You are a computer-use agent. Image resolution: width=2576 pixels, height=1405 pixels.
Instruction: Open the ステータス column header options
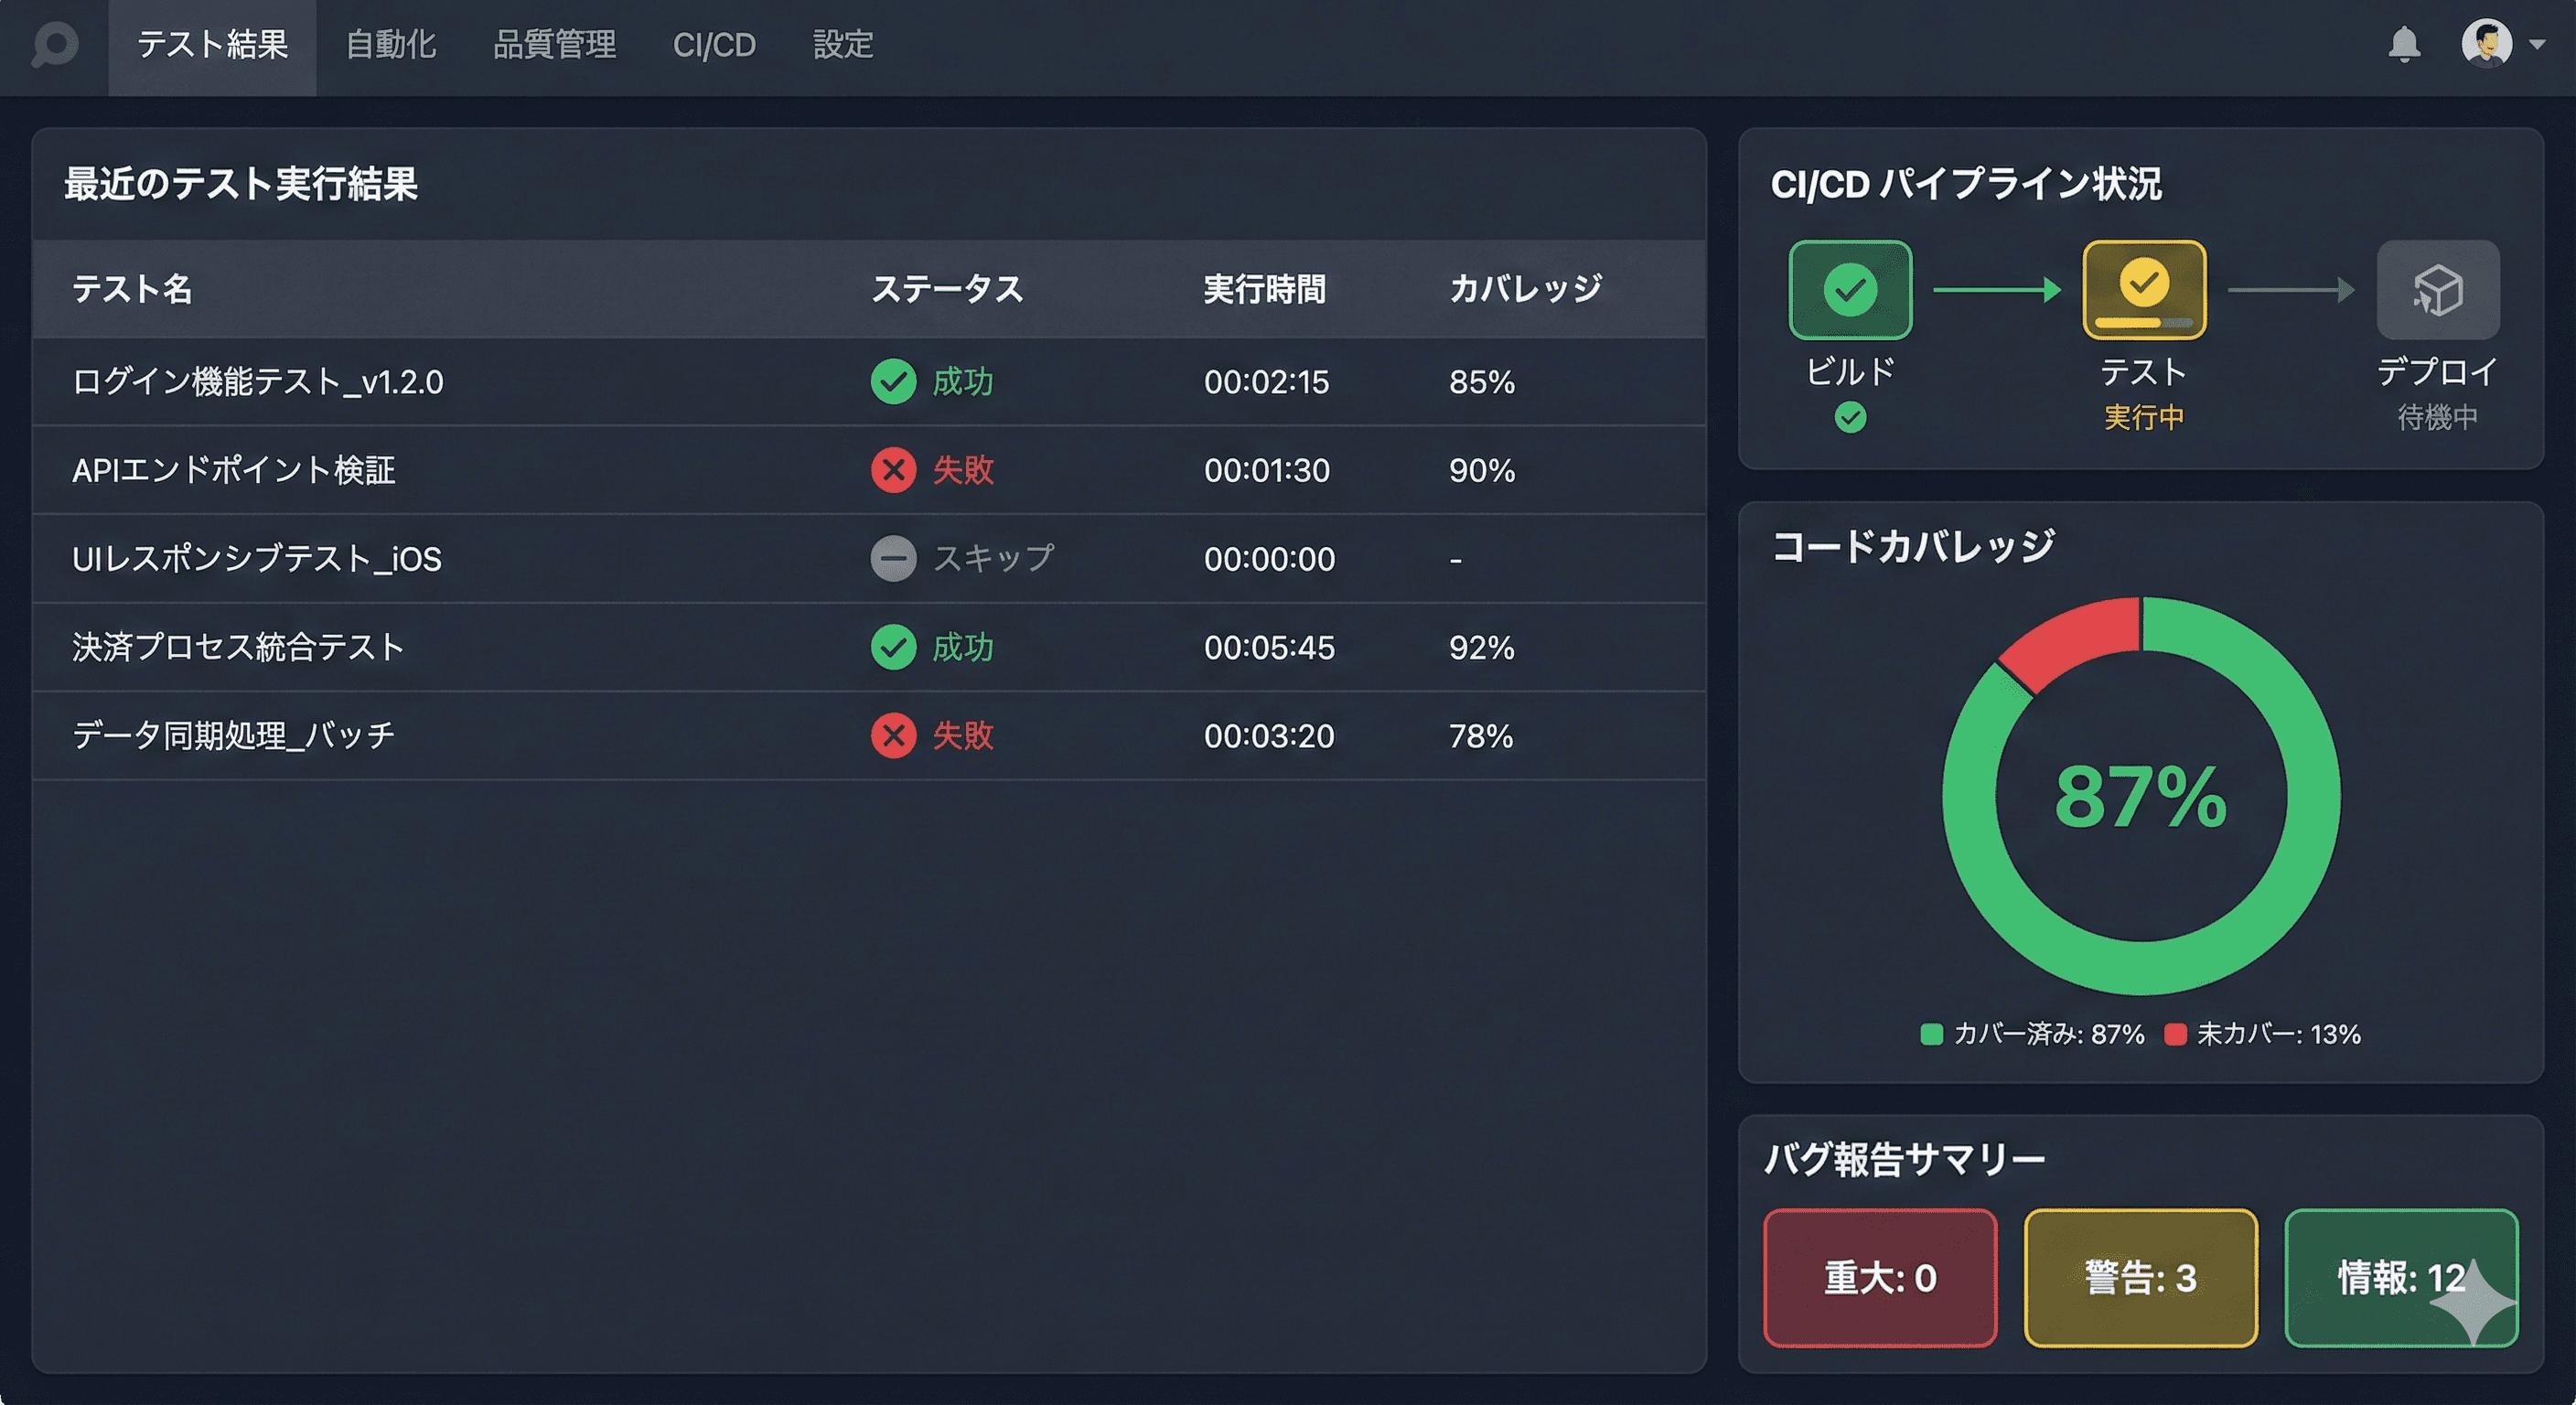coord(948,289)
